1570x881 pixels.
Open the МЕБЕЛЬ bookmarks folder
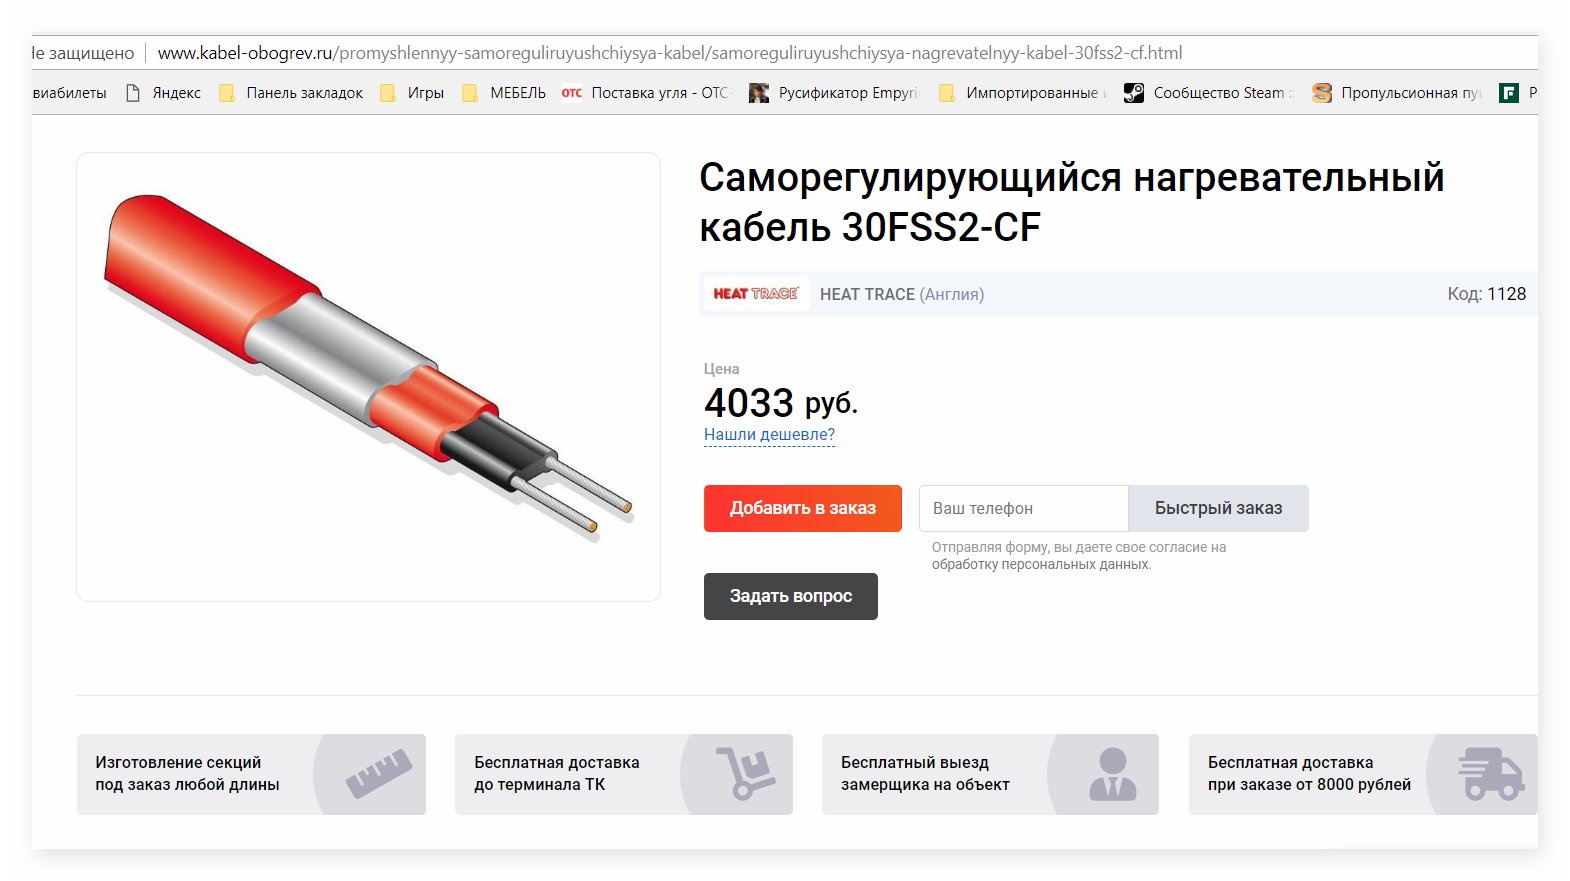(504, 93)
